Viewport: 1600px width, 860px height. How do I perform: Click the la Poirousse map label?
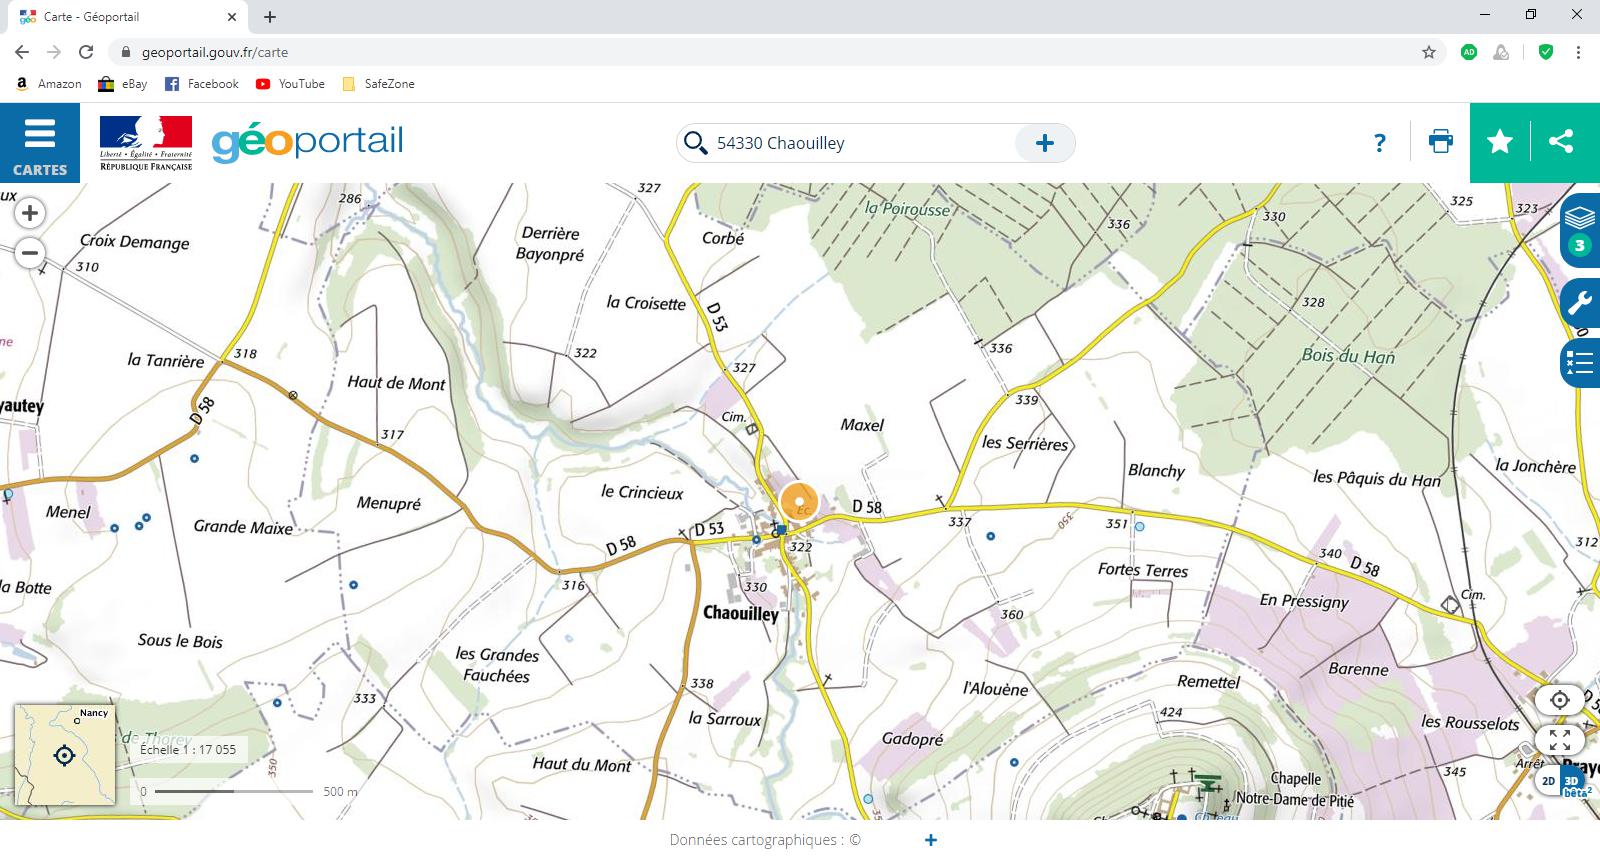click(907, 209)
